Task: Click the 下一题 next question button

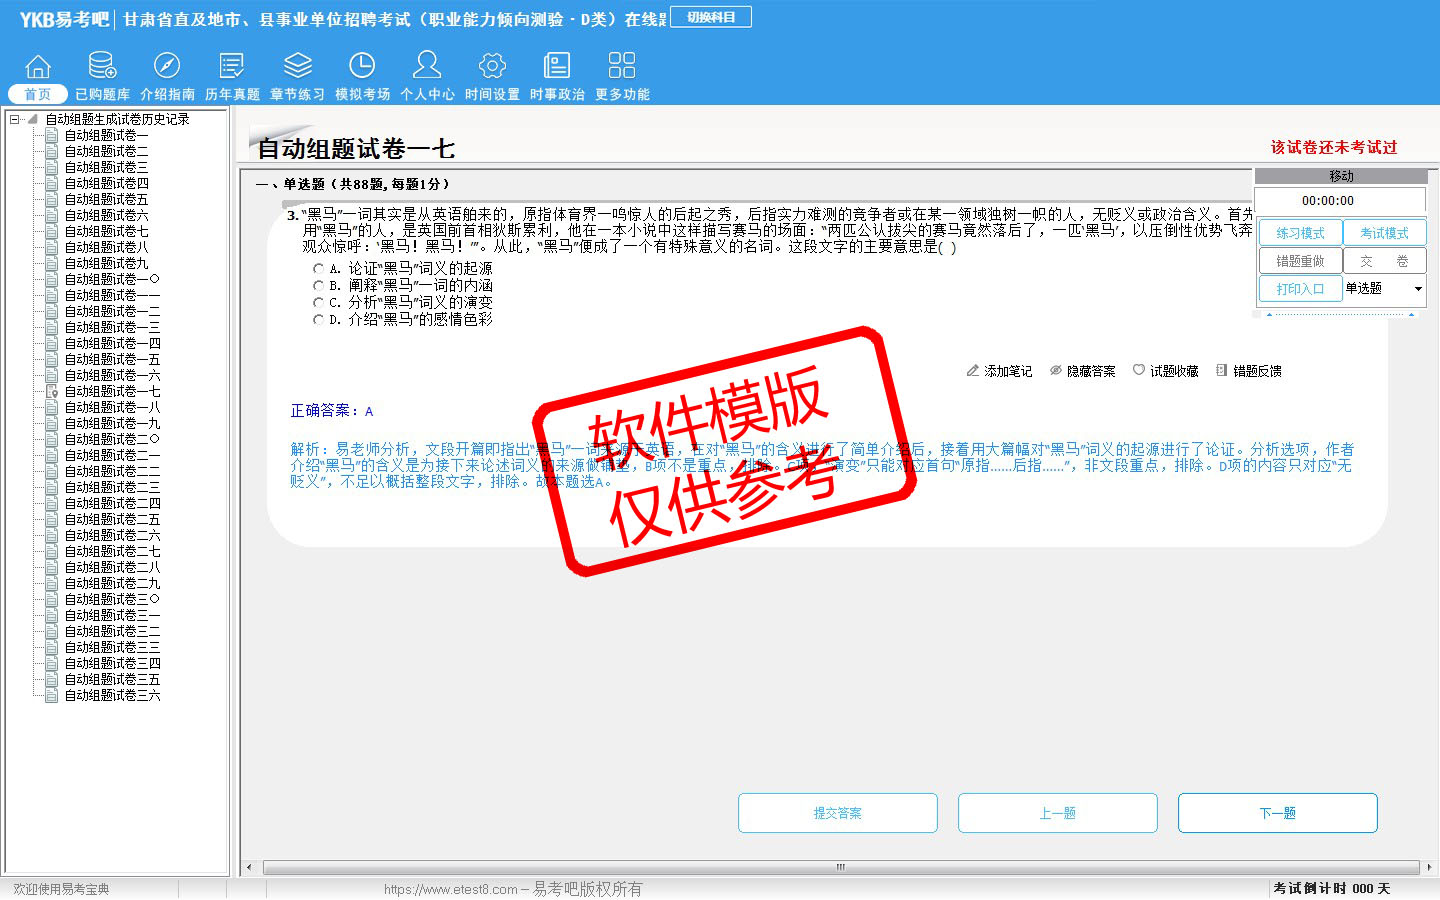Action: (x=1277, y=813)
